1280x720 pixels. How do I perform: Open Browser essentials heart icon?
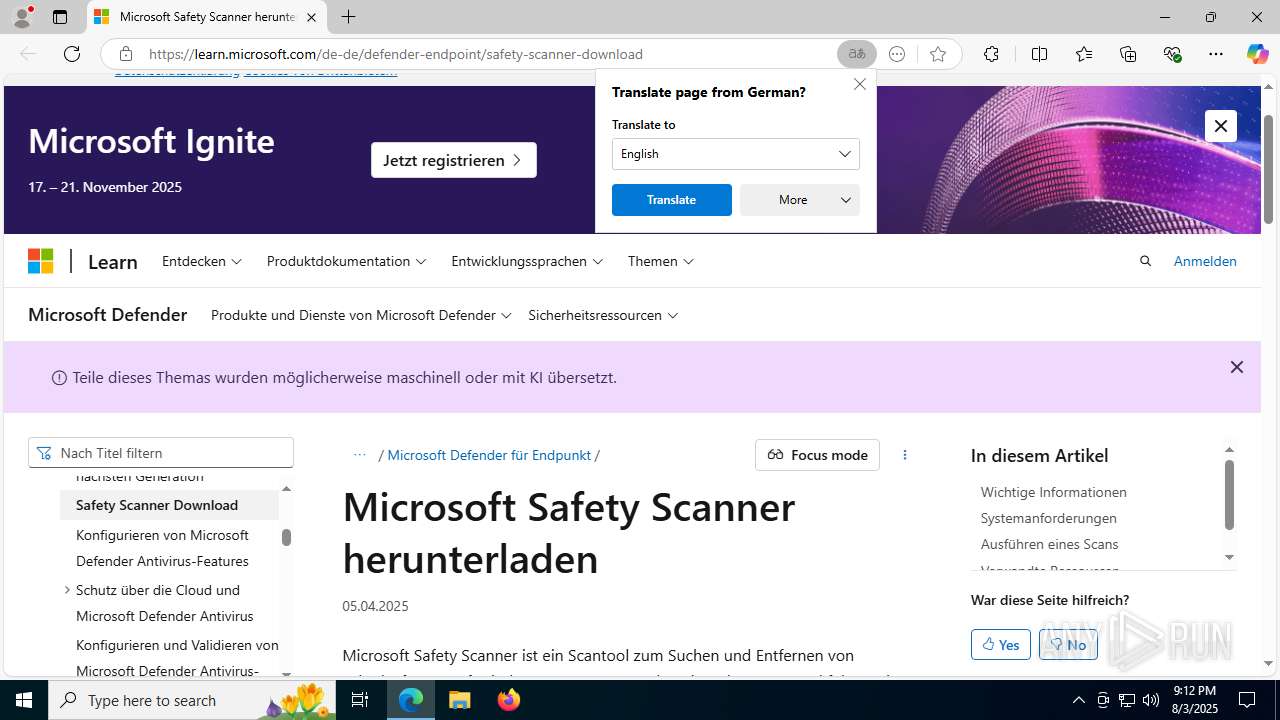pyautogui.click(x=1173, y=54)
